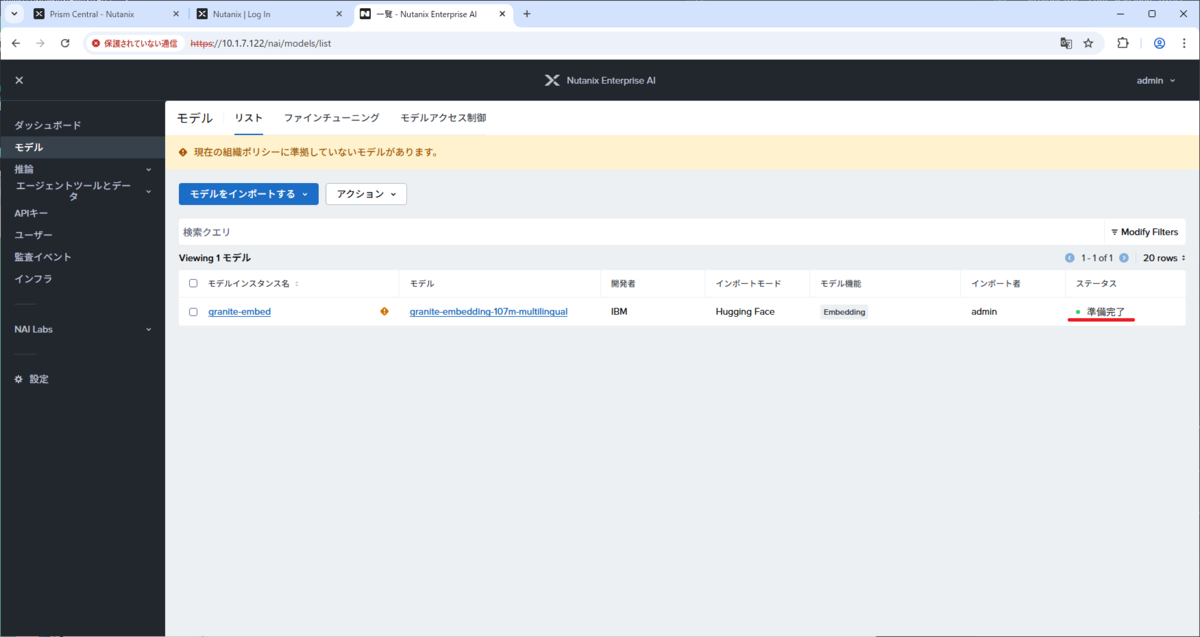This screenshot has height=637, width=1200.
Task: Click the warning icon on granite-embed row
Action: [x=384, y=312]
